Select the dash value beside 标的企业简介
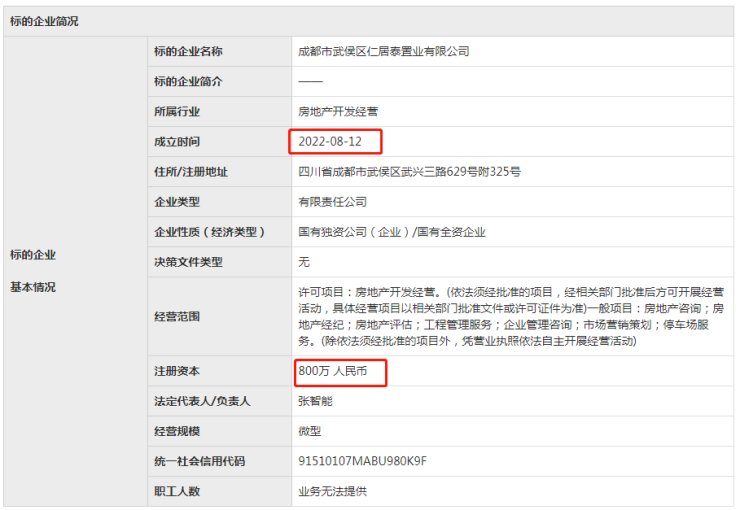Viewport: 740px width, 510px height. pyautogui.click(x=311, y=82)
